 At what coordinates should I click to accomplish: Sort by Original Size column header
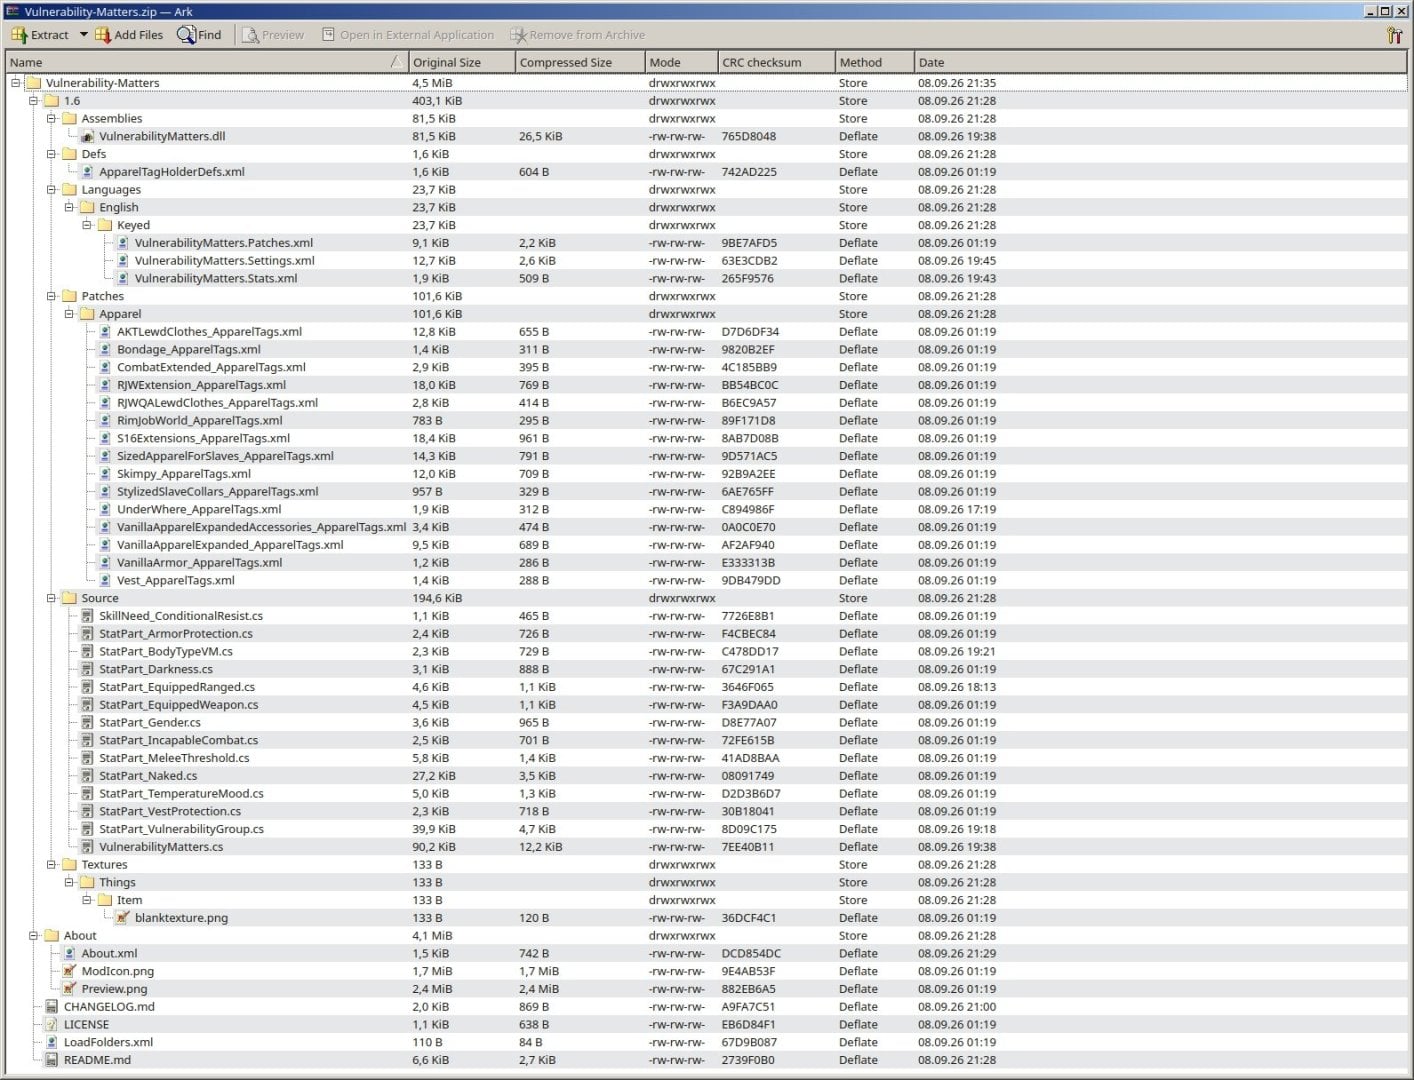(461, 62)
